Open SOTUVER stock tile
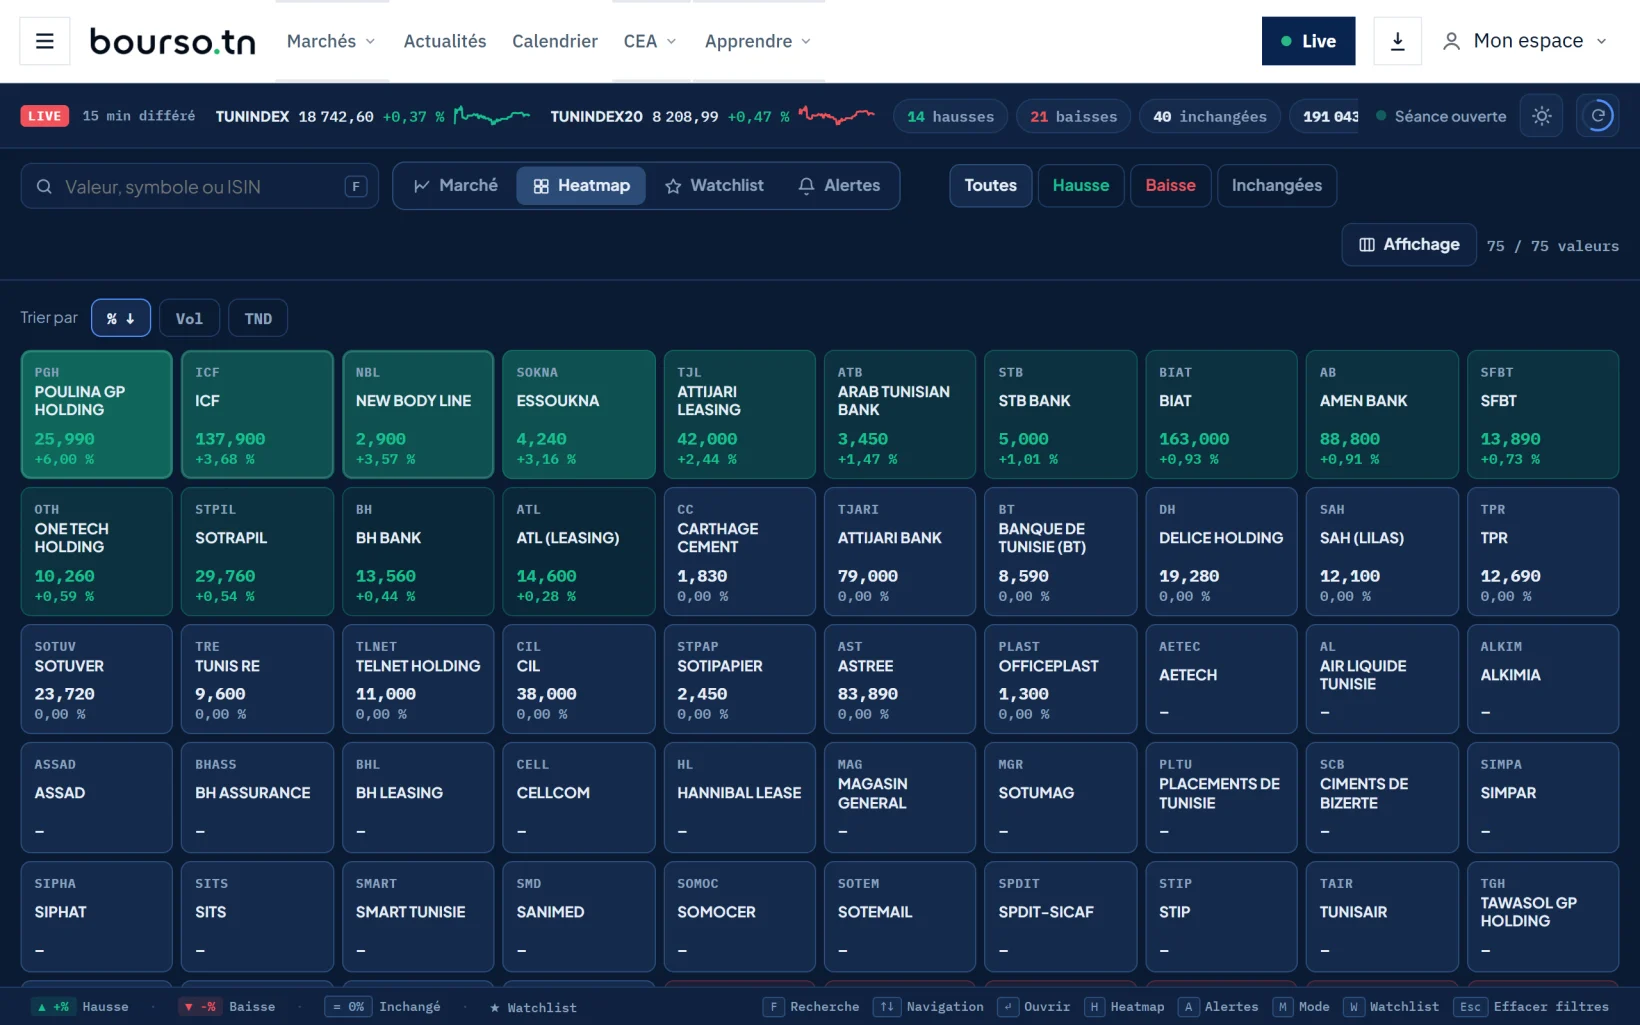1640x1025 pixels. [x=96, y=679]
